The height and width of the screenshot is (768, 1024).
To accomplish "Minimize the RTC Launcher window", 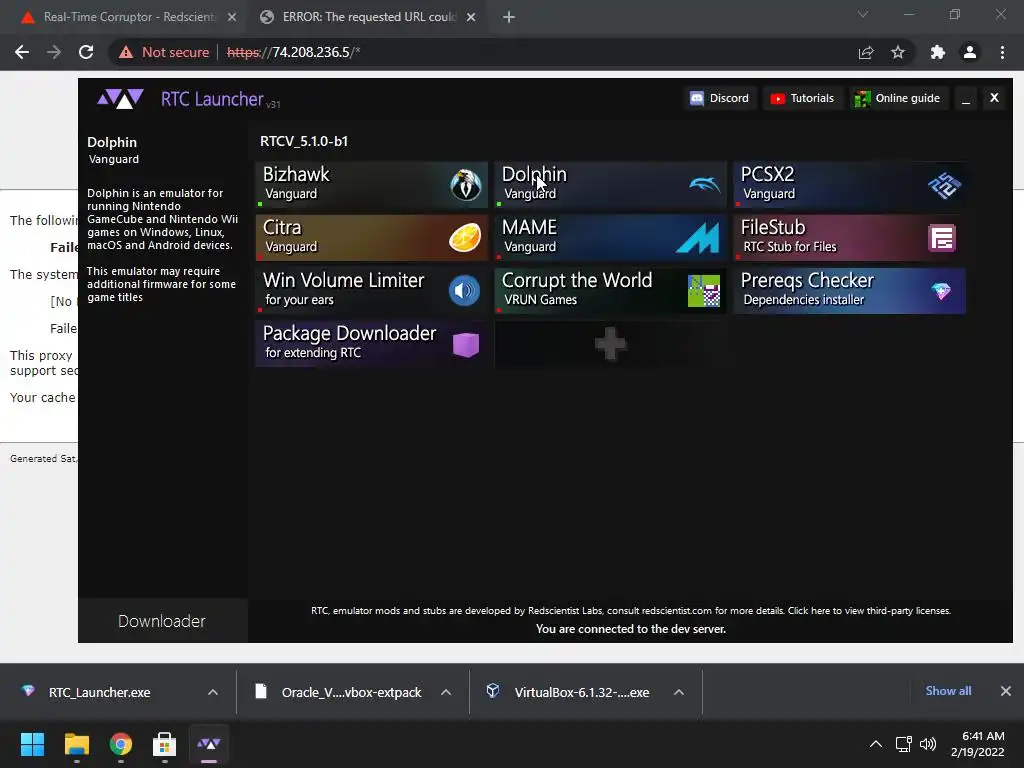I will point(966,98).
